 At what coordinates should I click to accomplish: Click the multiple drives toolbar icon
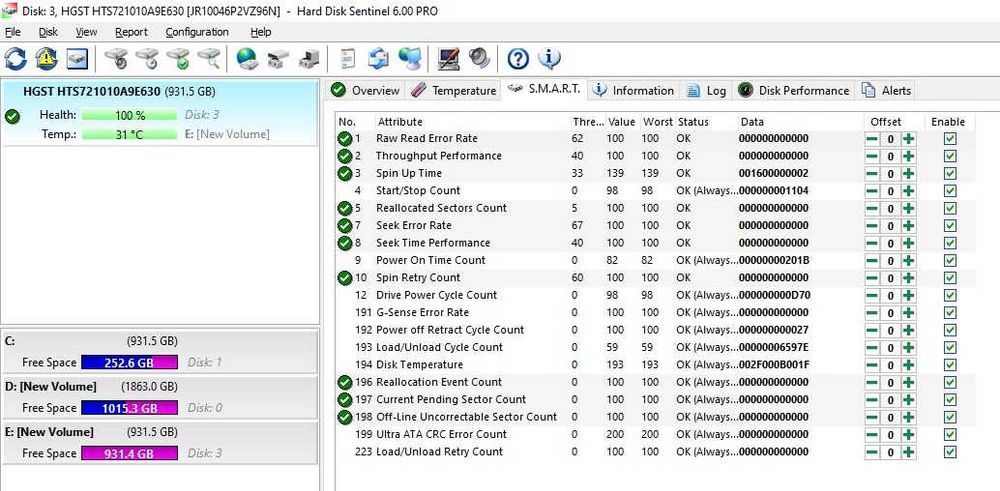[278, 59]
